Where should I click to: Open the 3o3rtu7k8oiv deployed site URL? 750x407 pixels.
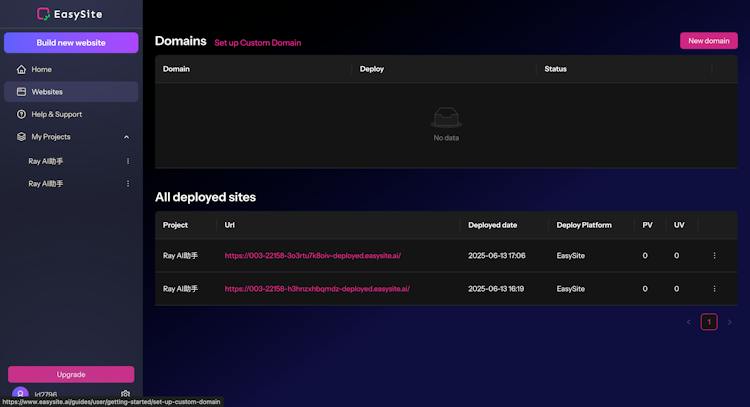coord(312,256)
